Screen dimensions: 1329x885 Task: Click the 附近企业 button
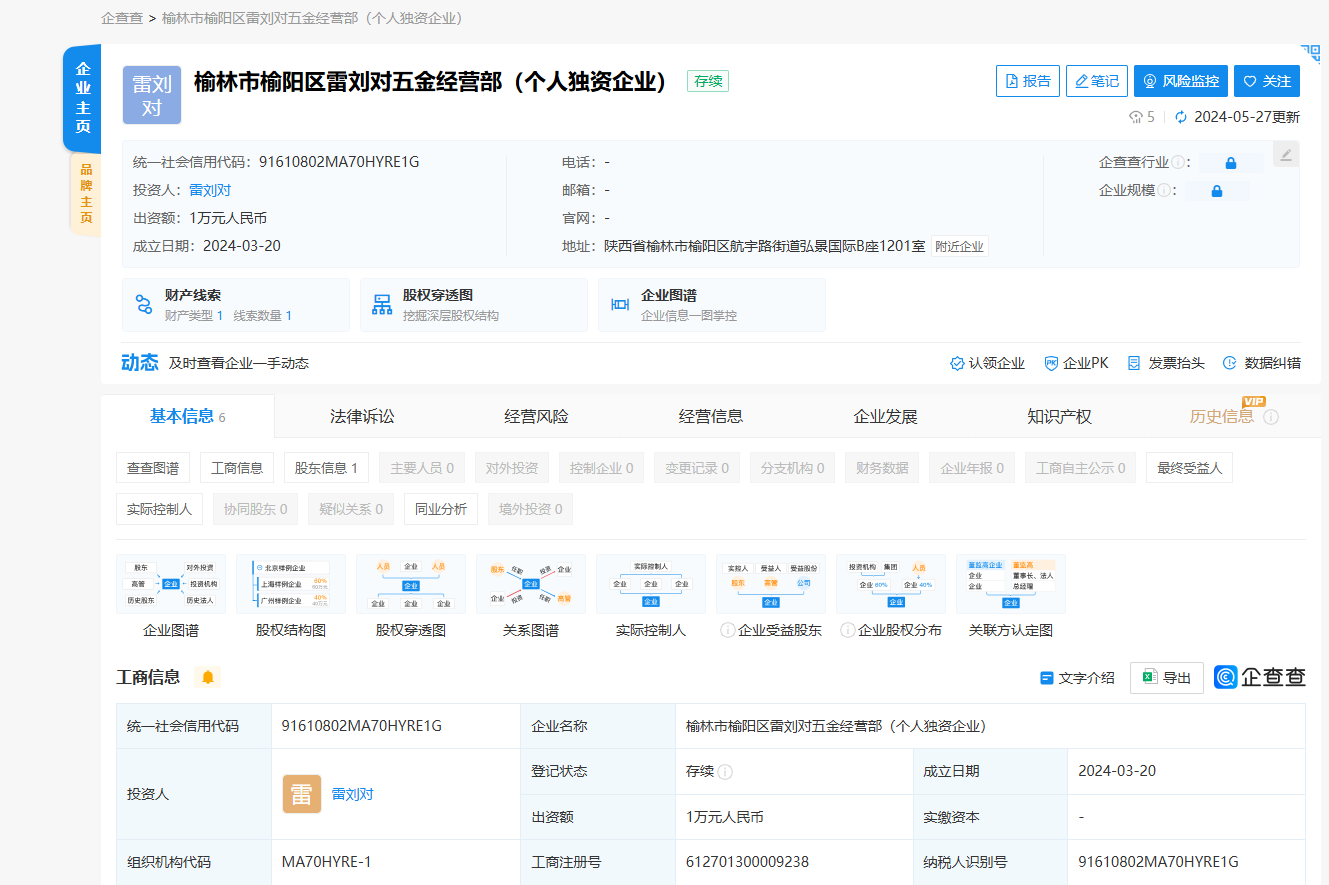pyautogui.click(x=959, y=245)
